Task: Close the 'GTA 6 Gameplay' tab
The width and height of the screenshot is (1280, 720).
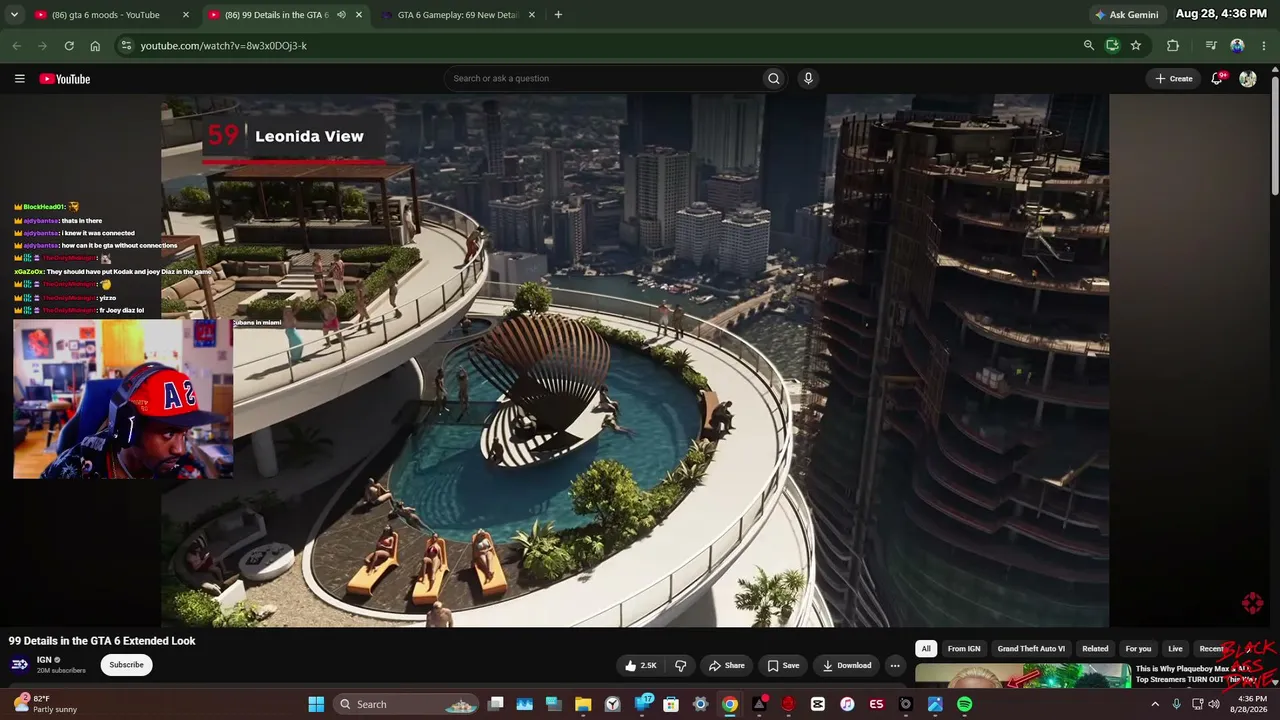Action: 532,15
